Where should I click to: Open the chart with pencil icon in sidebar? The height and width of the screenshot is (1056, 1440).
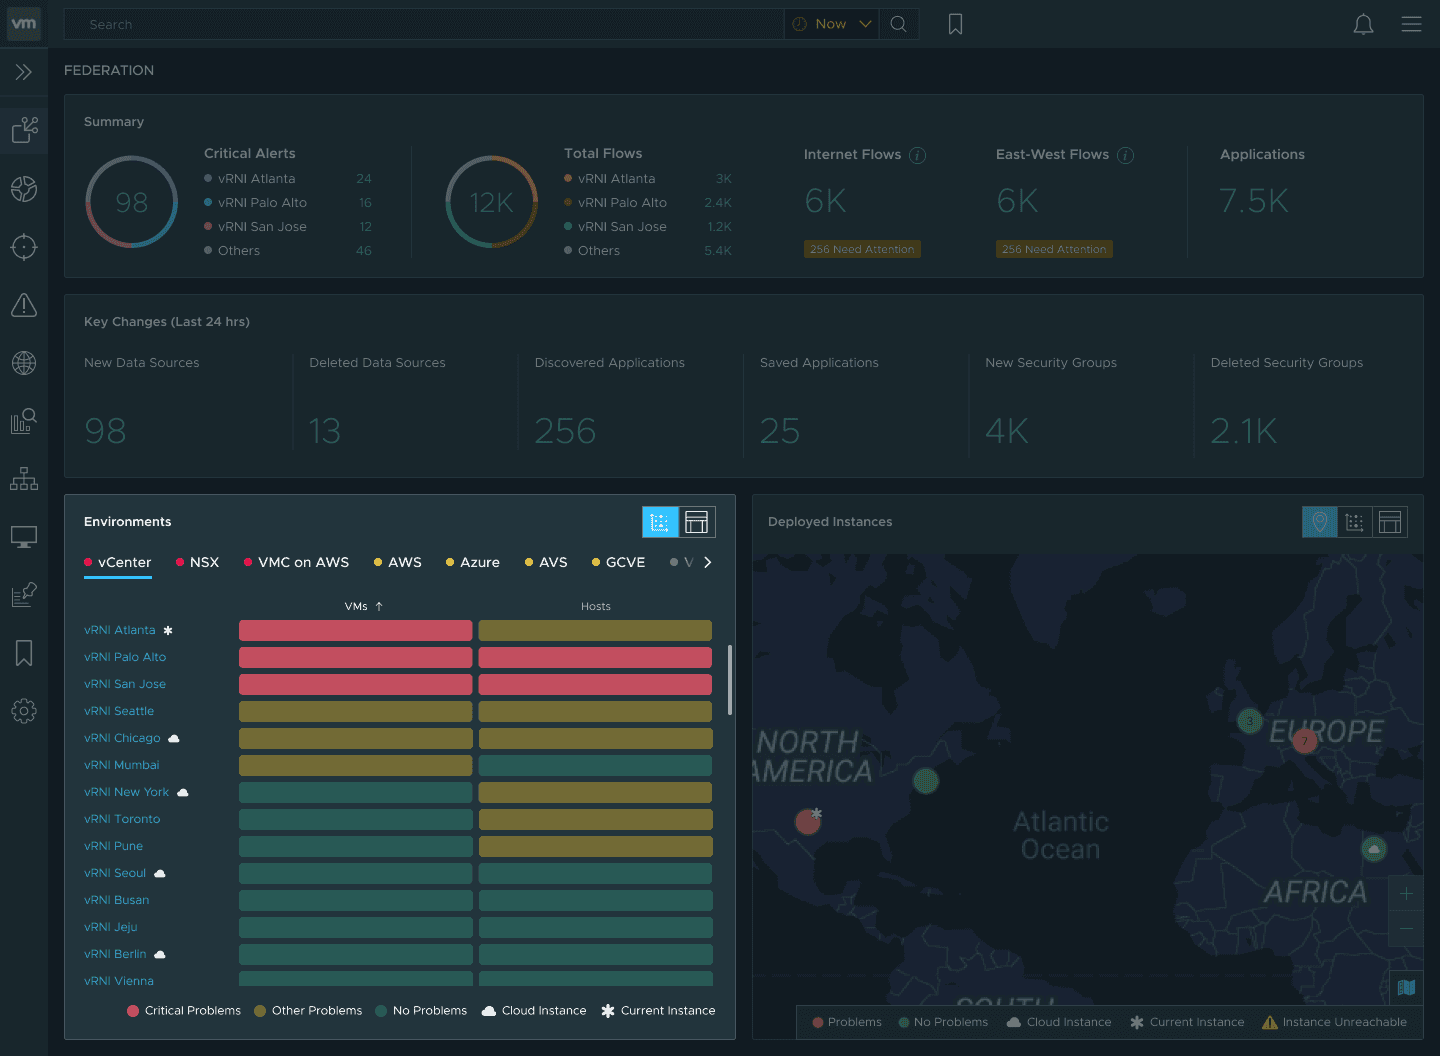pyautogui.click(x=24, y=595)
